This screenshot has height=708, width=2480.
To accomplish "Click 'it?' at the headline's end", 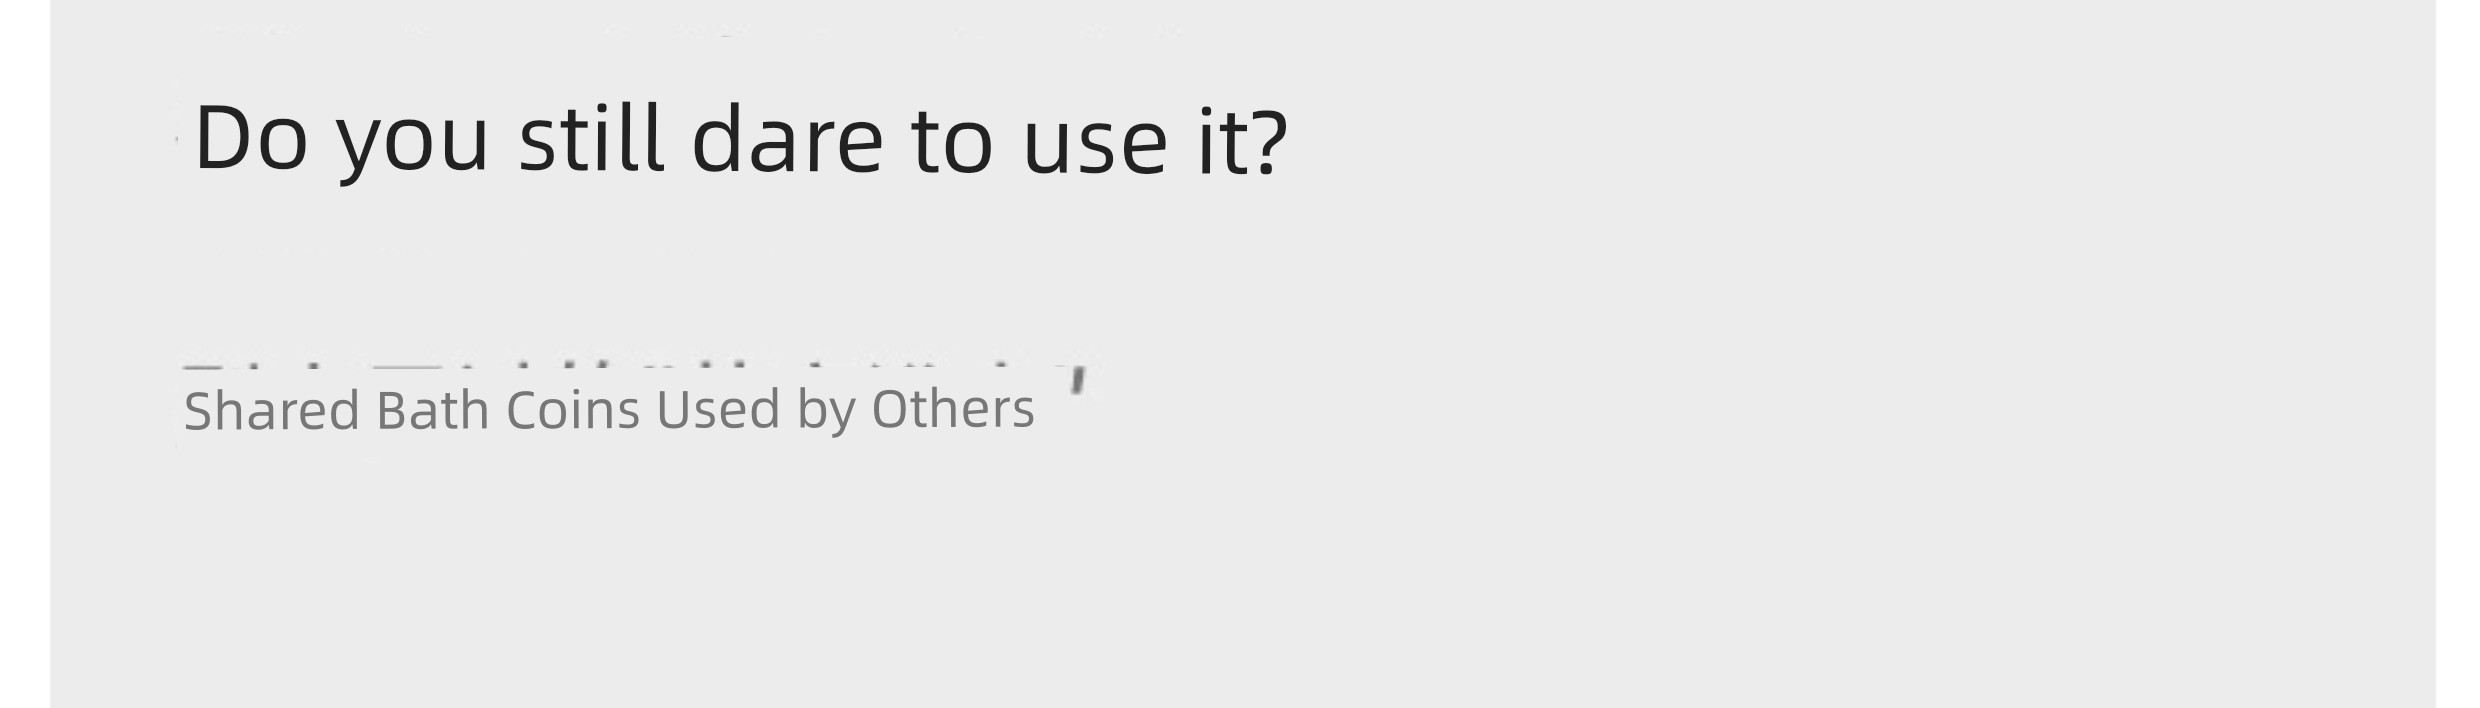I will (x=1243, y=139).
